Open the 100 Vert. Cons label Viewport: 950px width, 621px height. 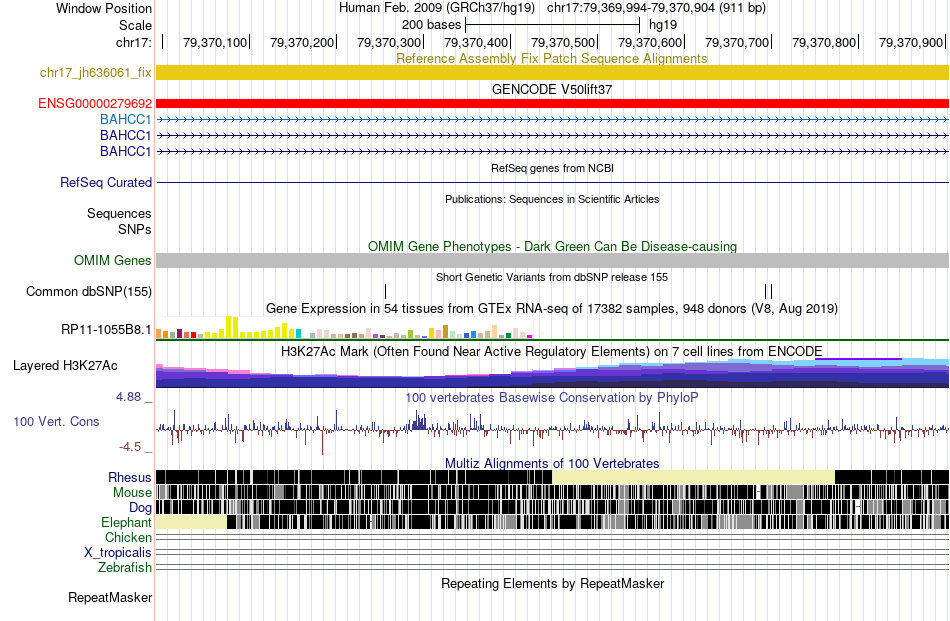tap(56, 422)
